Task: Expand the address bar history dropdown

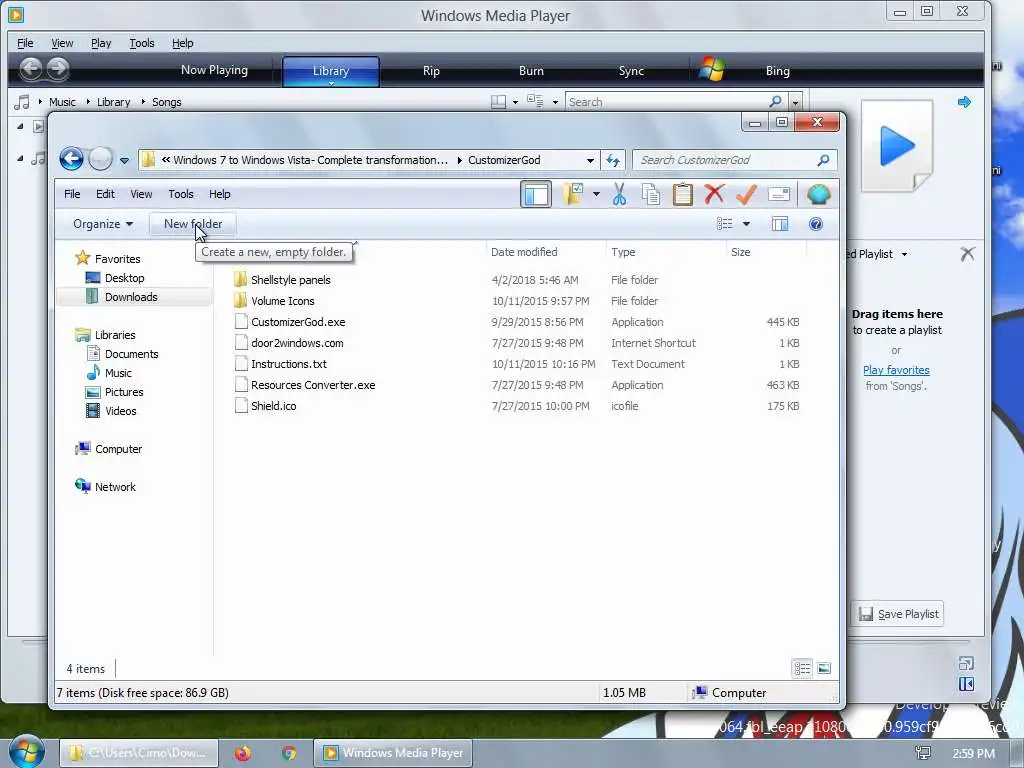Action: (590, 160)
